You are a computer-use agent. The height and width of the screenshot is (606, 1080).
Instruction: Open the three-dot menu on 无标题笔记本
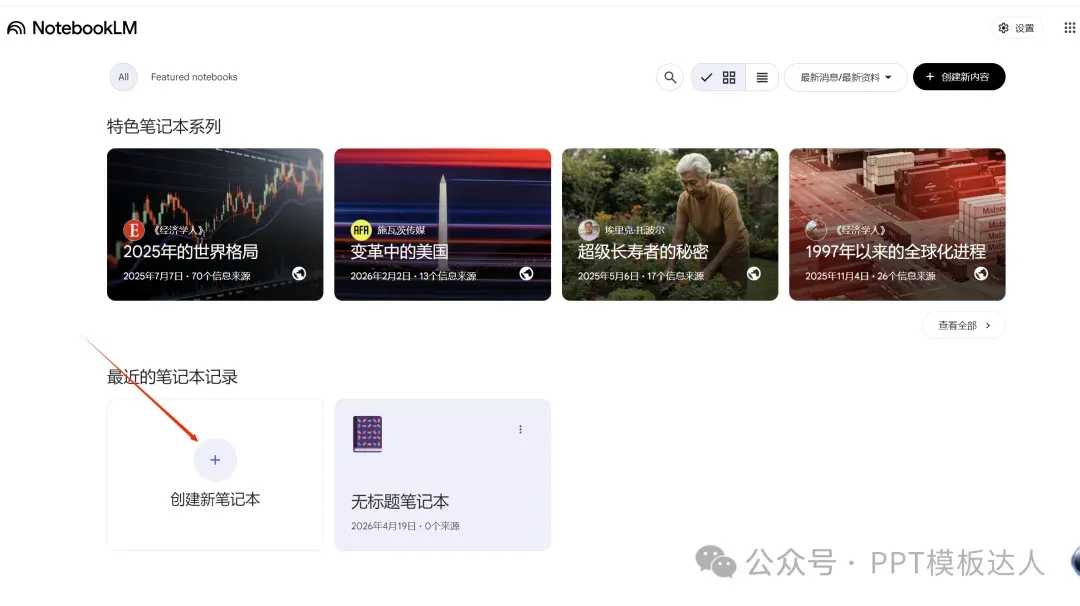tap(520, 429)
